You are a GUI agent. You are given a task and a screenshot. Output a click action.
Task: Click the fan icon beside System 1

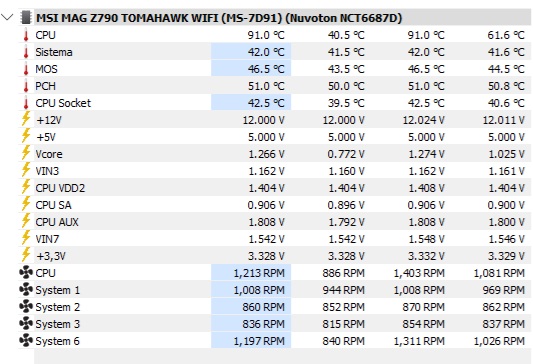tap(26, 290)
